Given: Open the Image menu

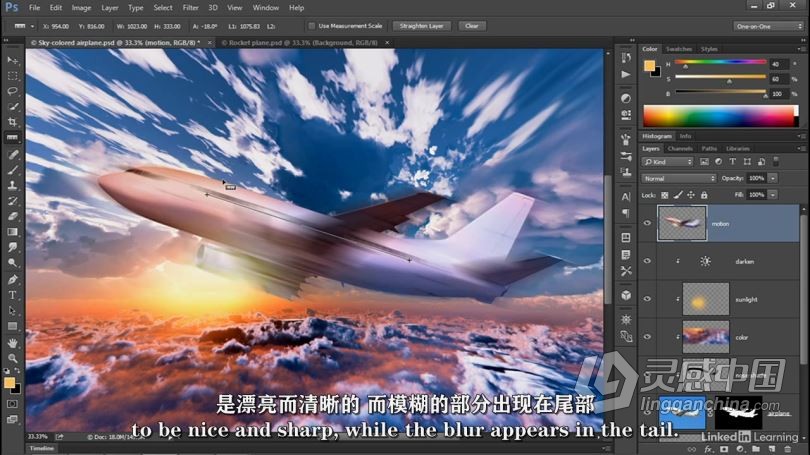Looking at the screenshot, I should click(x=81, y=8).
